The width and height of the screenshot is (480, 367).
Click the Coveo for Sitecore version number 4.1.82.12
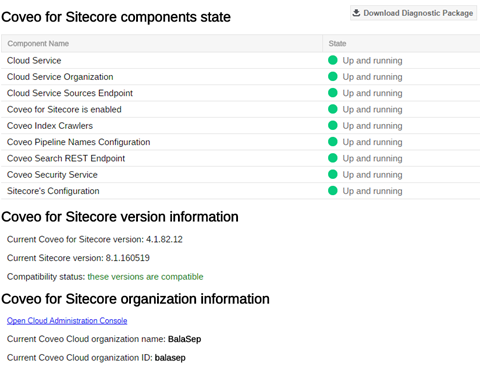(x=164, y=239)
